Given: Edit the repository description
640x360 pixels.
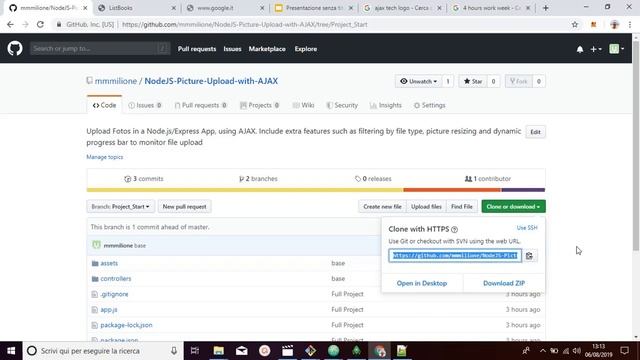Looking at the screenshot, I should [x=535, y=132].
